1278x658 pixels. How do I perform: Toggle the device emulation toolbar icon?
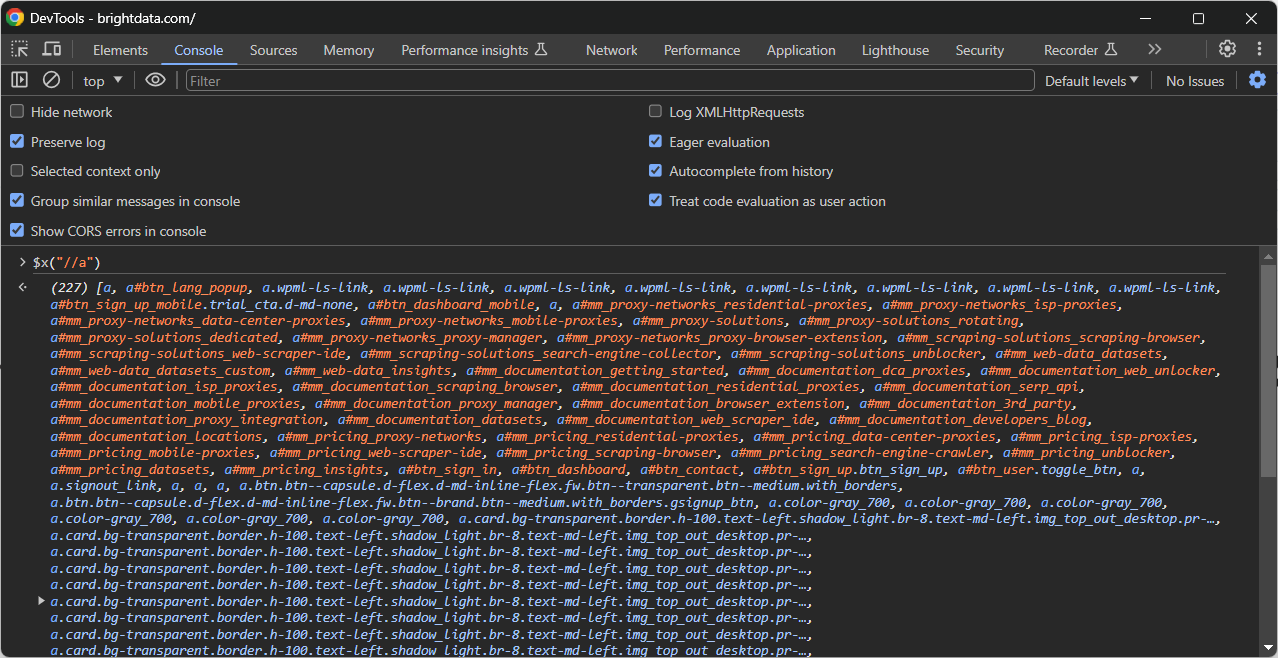pos(53,48)
